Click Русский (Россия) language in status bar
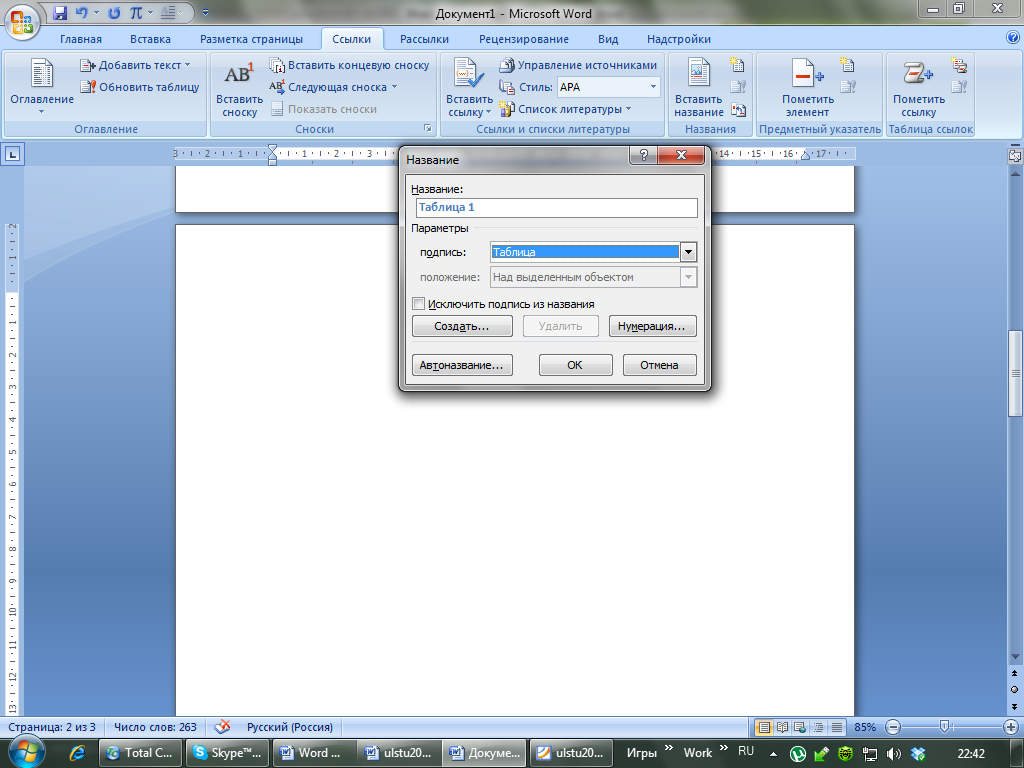The width and height of the screenshot is (1024, 768). pos(289,727)
